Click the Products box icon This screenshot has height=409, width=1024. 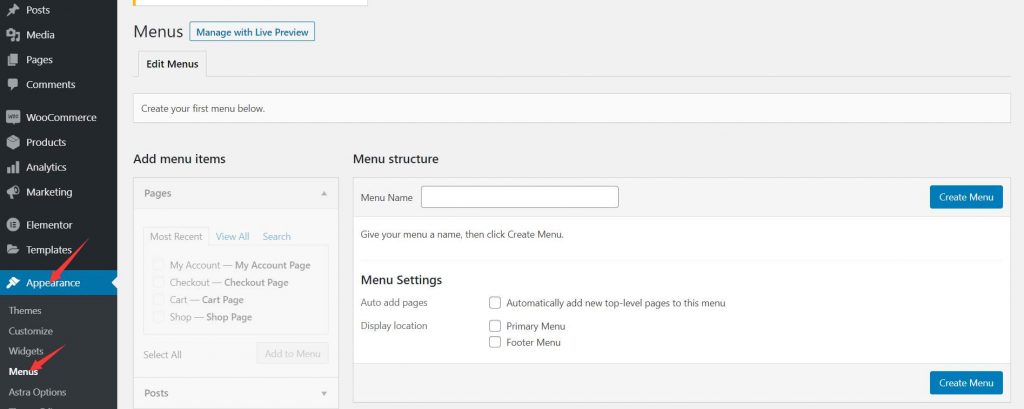click(x=13, y=142)
